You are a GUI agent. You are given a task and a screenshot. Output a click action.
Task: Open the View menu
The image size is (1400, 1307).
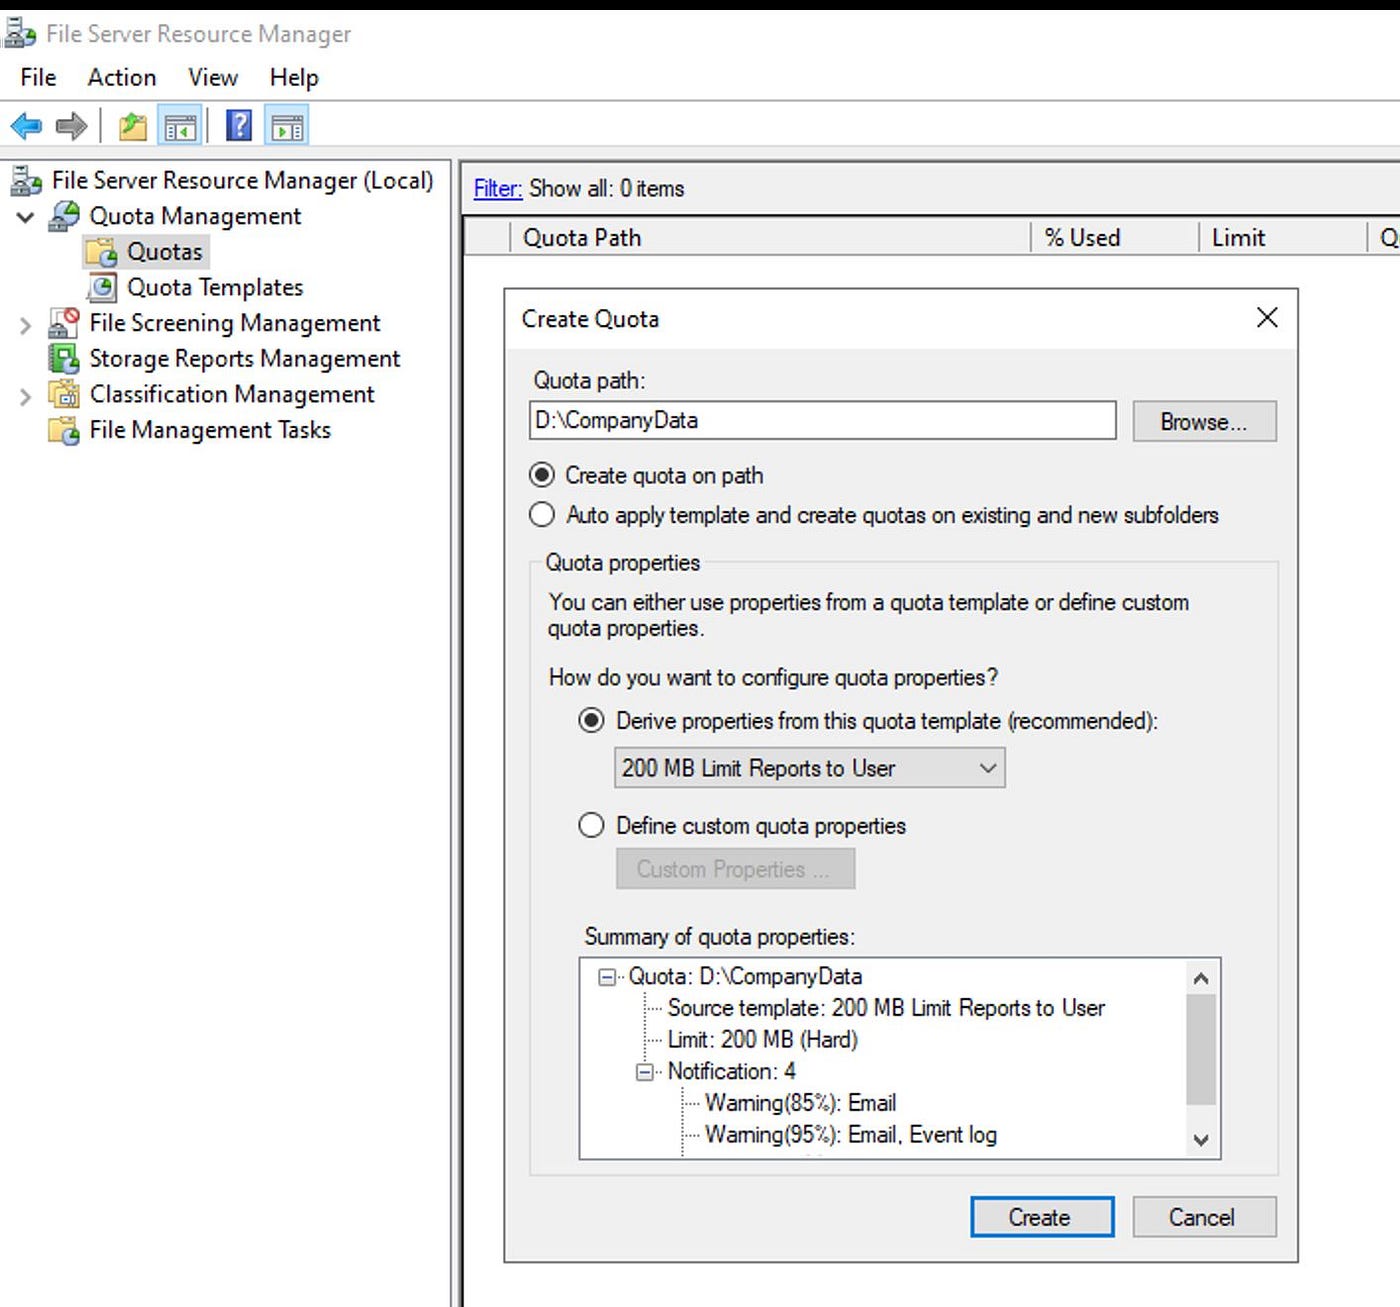pyautogui.click(x=213, y=78)
